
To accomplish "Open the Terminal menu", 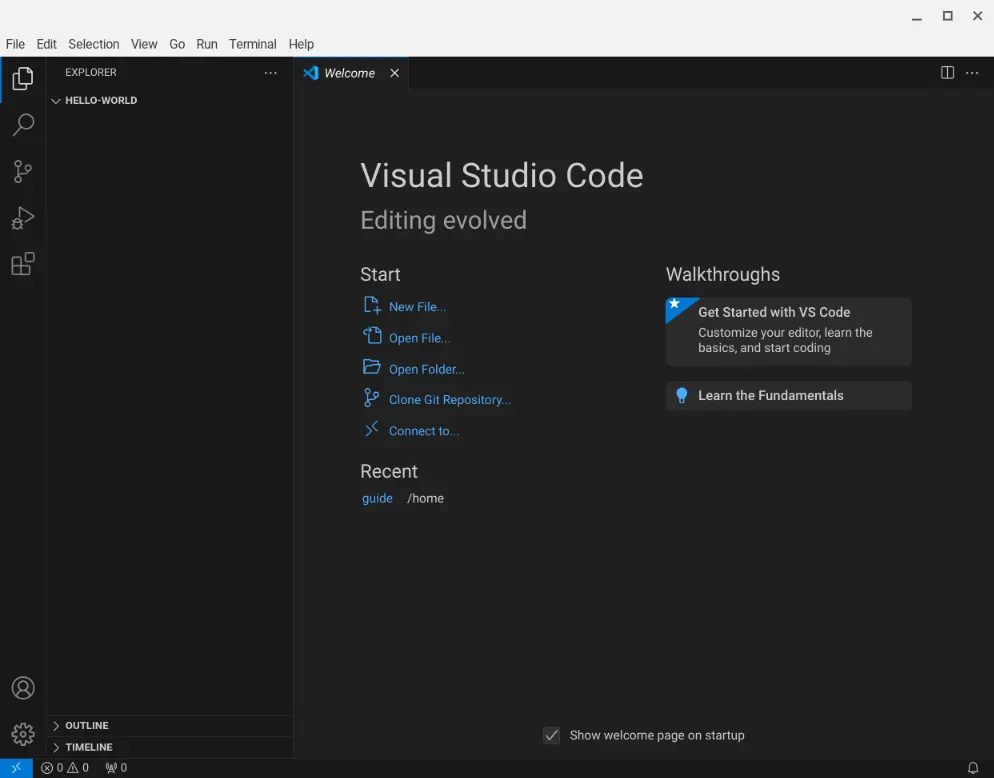I will click(x=252, y=44).
